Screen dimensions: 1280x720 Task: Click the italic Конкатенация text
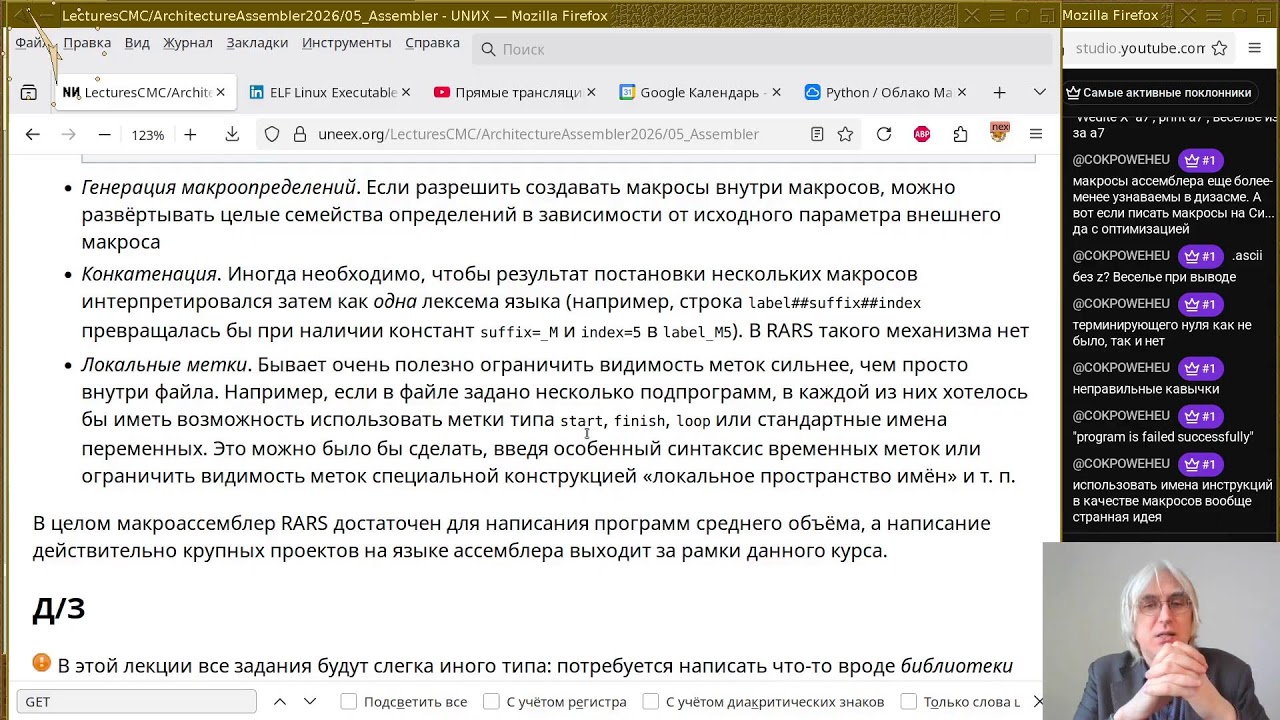(149, 273)
